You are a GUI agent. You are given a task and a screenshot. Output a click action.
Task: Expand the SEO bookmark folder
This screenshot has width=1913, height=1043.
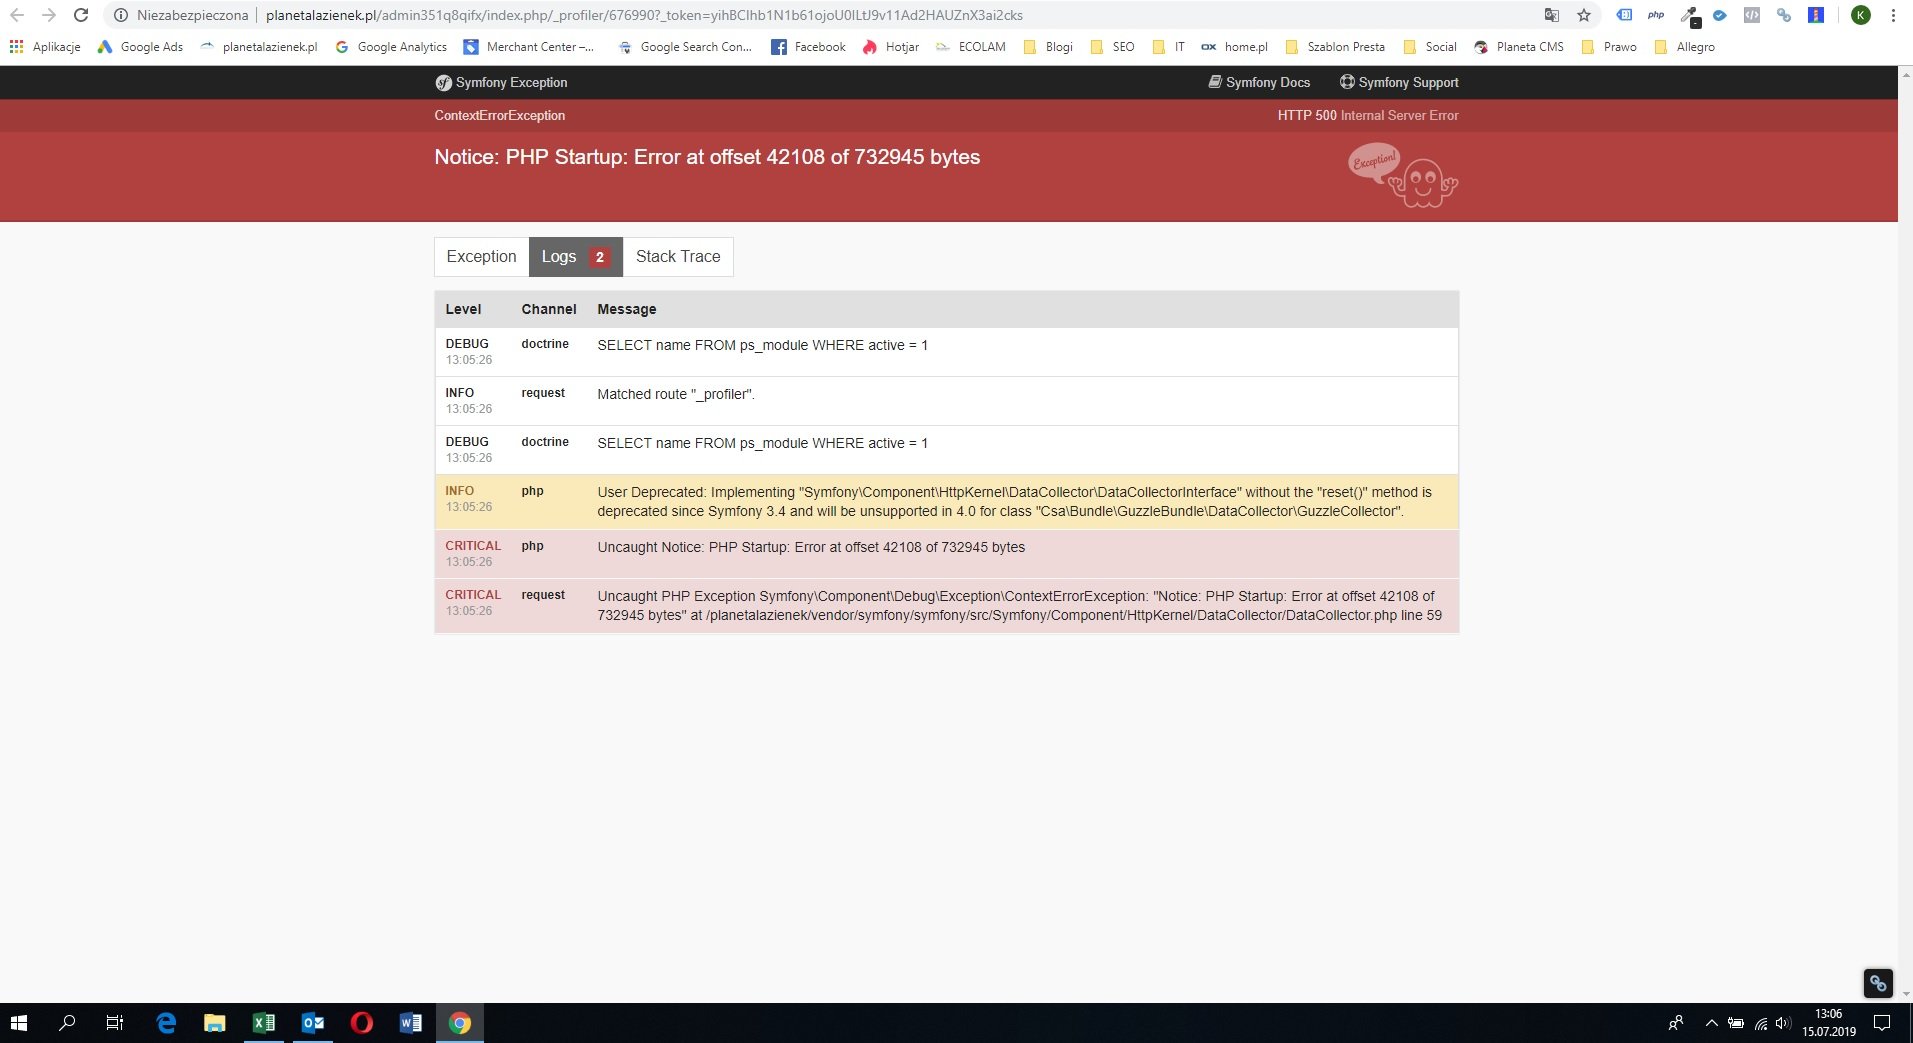(x=1112, y=47)
